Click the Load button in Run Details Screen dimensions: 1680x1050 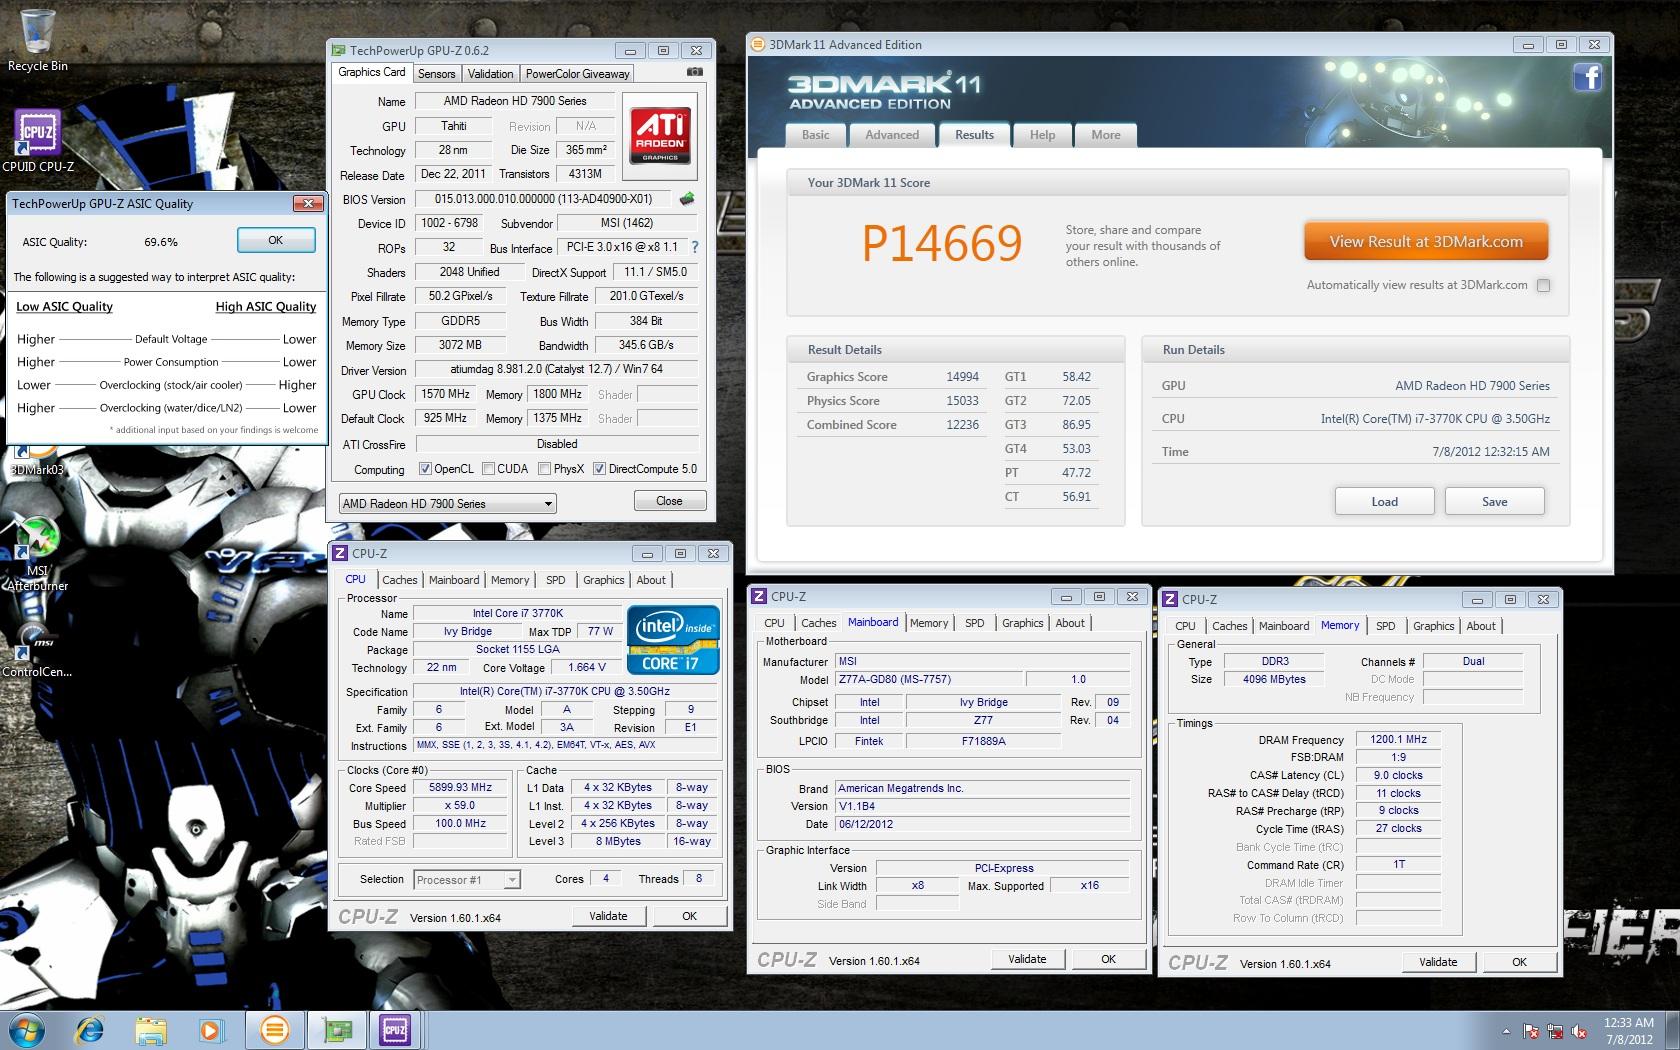click(1384, 501)
